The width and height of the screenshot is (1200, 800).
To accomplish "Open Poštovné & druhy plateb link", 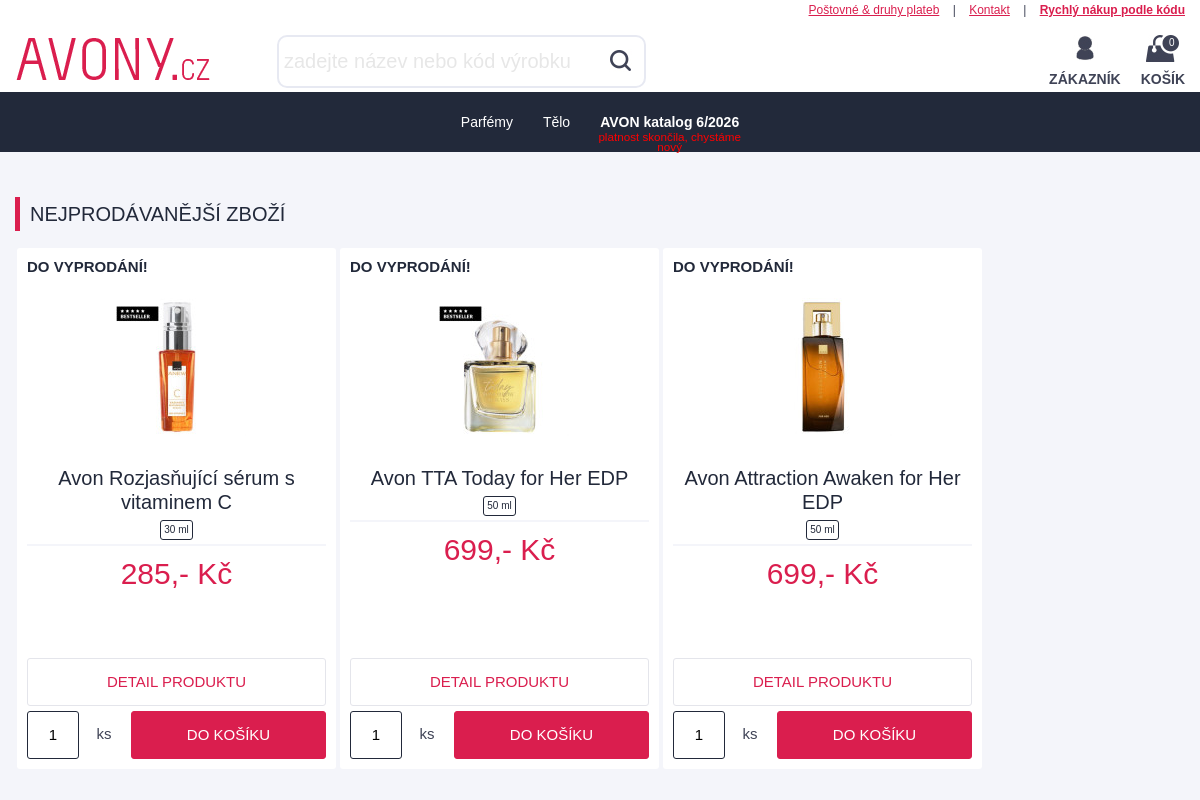I will click(874, 10).
